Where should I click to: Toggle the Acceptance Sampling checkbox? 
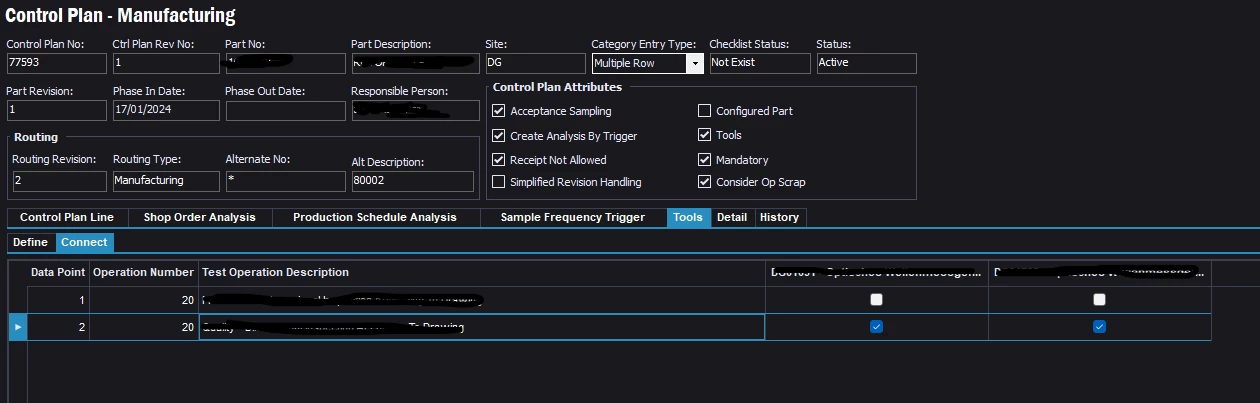coord(499,111)
